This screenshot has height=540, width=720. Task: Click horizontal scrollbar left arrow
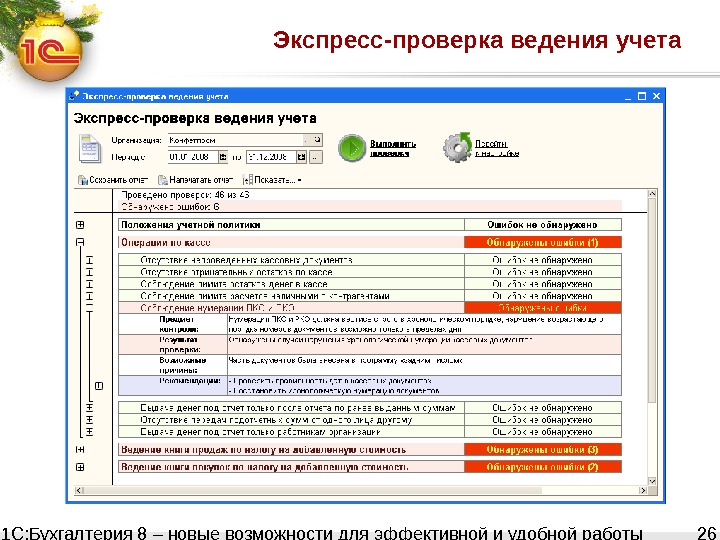tap(79, 490)
